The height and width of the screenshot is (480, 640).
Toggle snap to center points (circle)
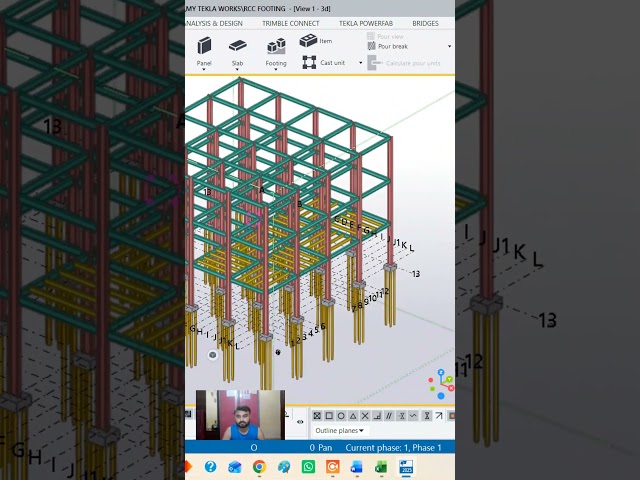click(341, 416)
